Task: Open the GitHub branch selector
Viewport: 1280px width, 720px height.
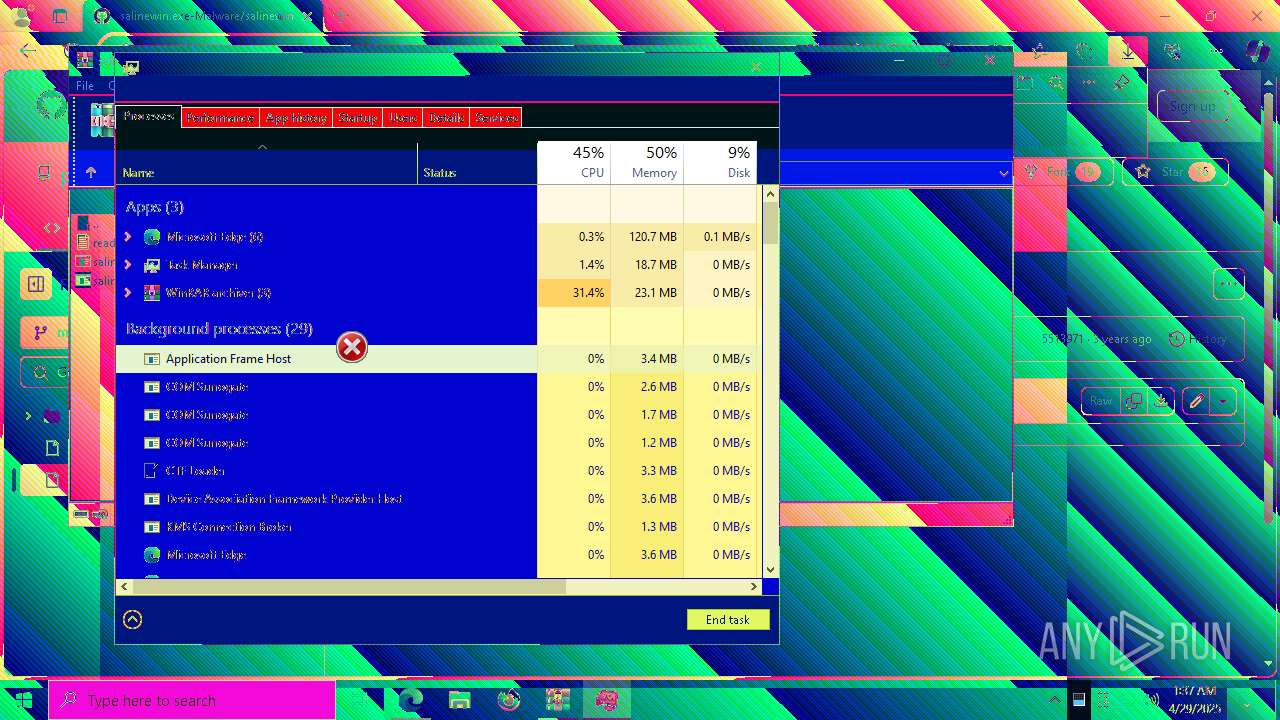Action: 45,332
